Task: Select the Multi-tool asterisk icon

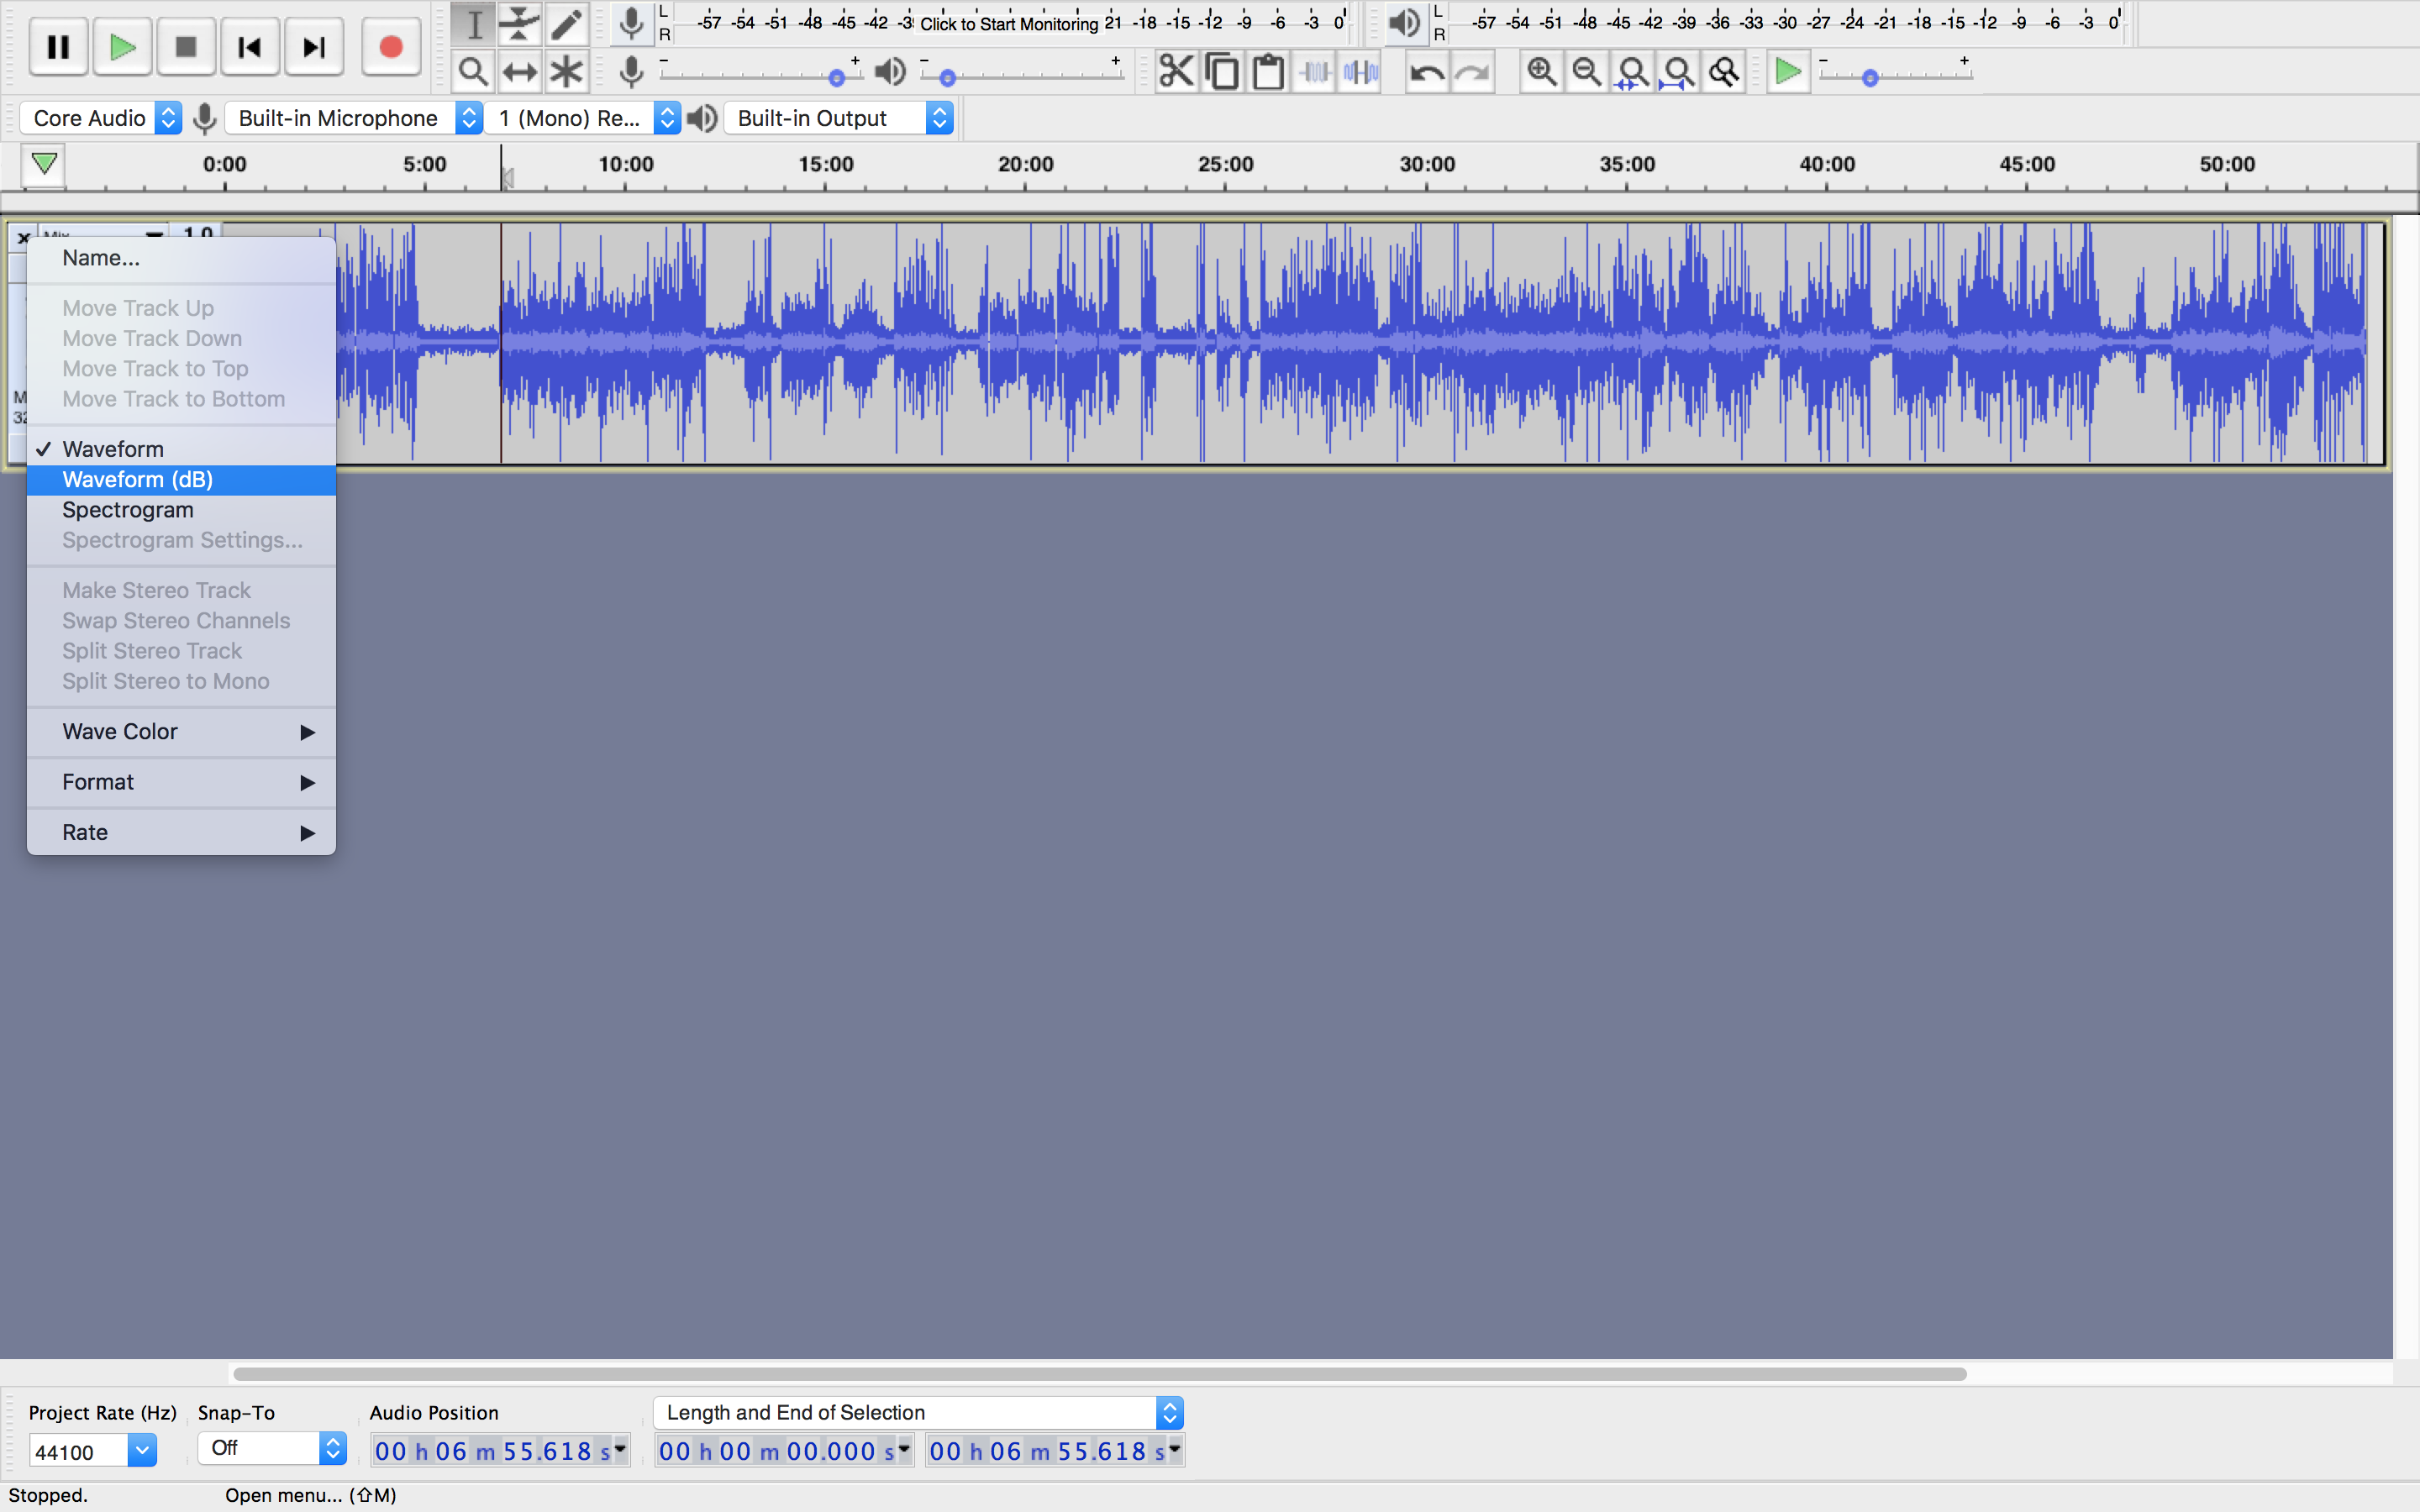Action: pyautogui.click(x=566, y=72)
